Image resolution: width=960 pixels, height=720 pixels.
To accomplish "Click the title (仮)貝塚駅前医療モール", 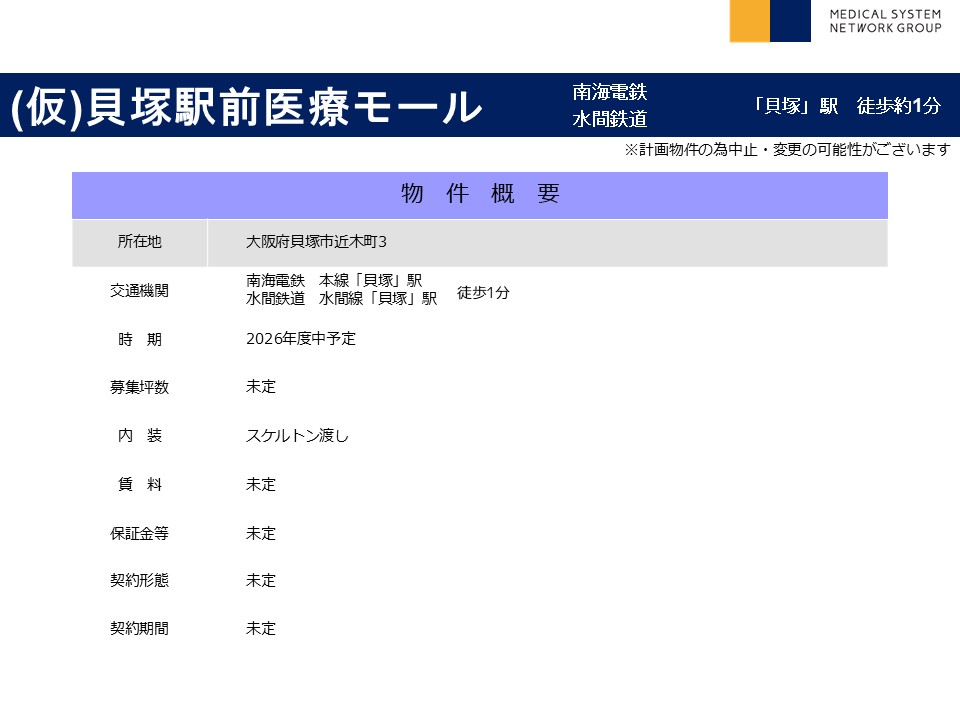I will pyautogui.click(x=247, y=107).
